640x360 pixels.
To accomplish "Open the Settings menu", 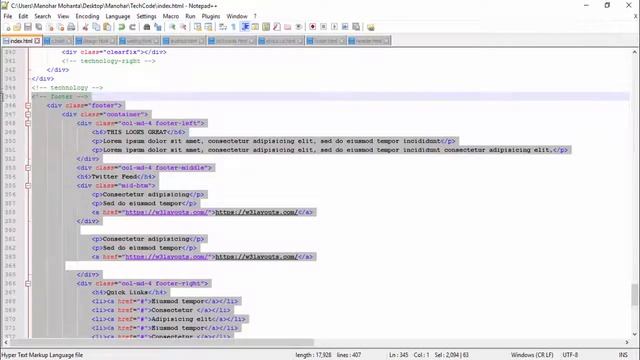I will [x=147, y=16].
